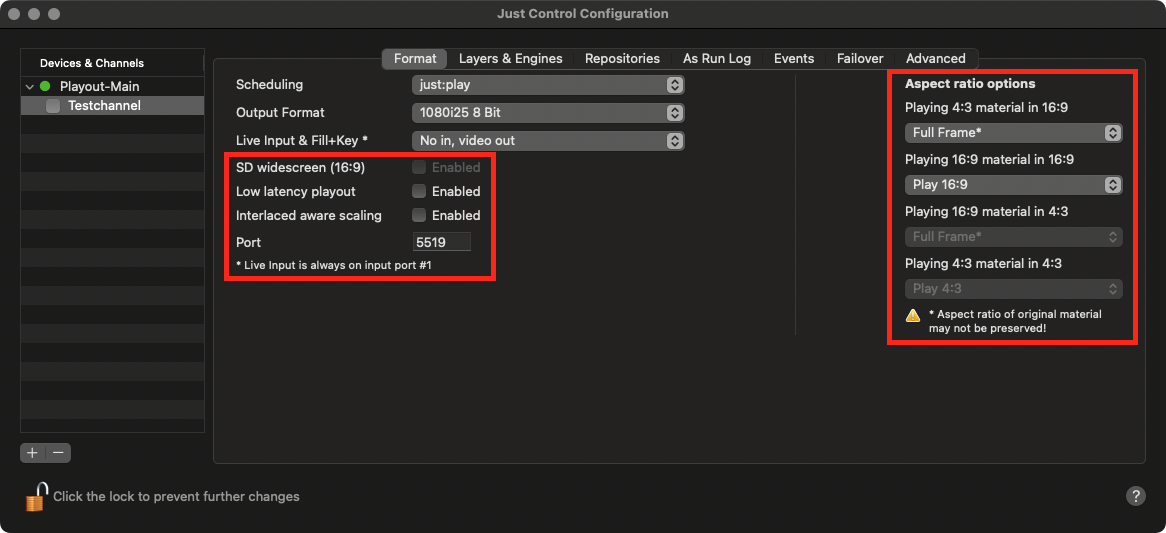Click the SD widescreen (16:9) label

[300, 167]
